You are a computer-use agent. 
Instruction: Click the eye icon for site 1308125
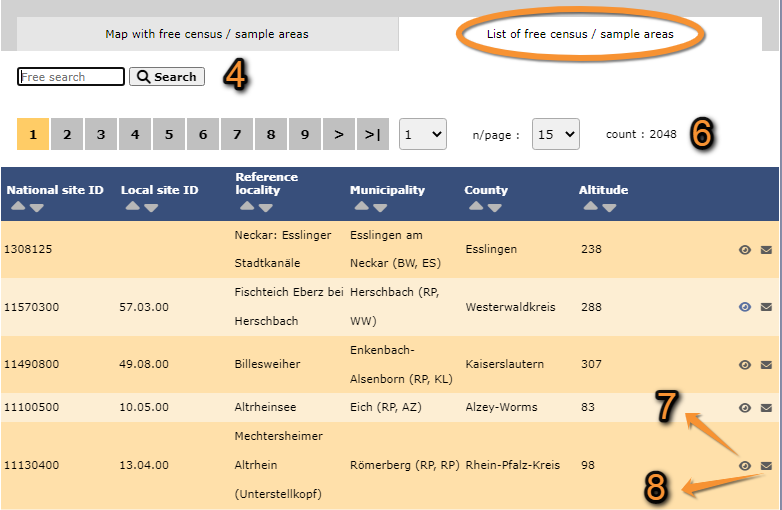(x=745, y=250)
